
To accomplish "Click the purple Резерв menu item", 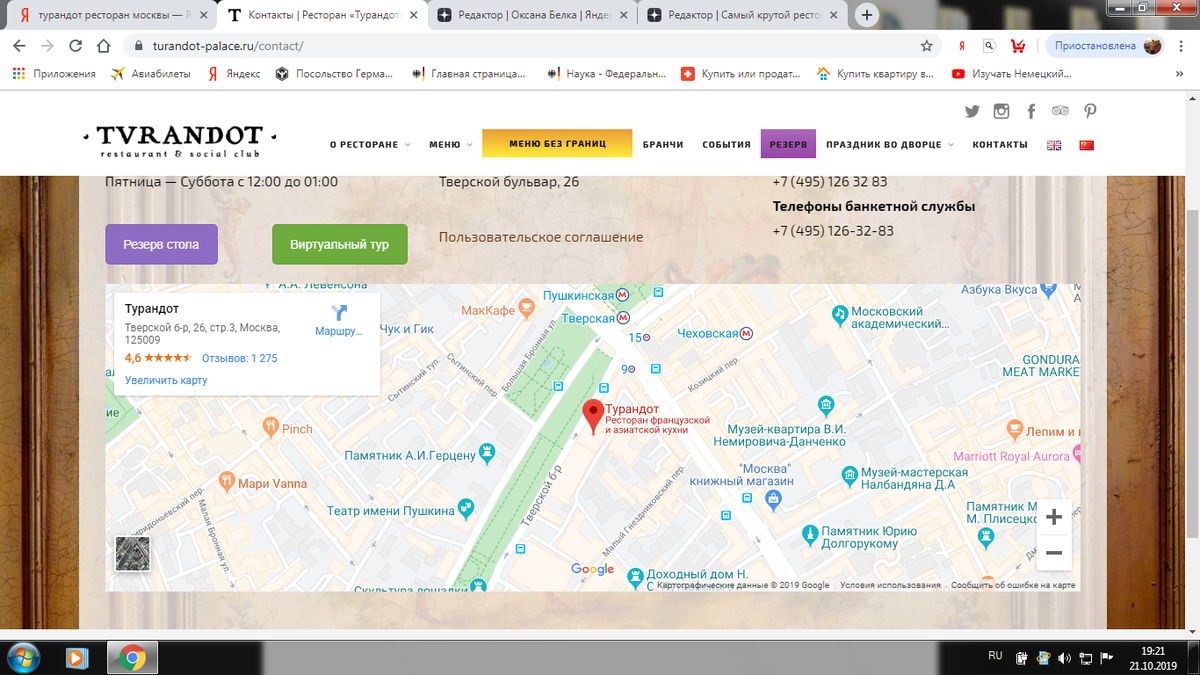I will [x=789, y=144].
